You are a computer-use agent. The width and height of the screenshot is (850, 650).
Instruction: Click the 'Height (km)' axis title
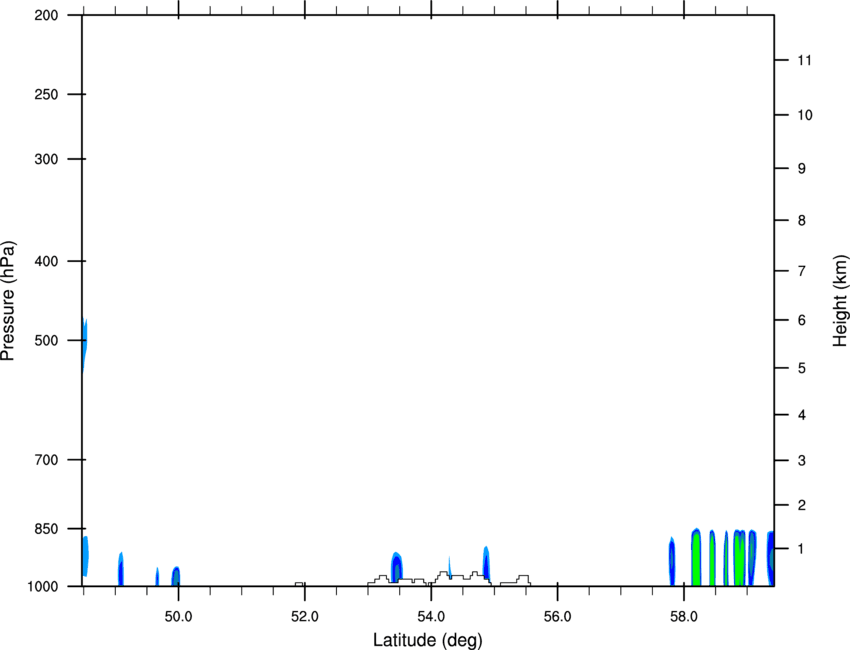pyautogui.click(x=840, y=301)
